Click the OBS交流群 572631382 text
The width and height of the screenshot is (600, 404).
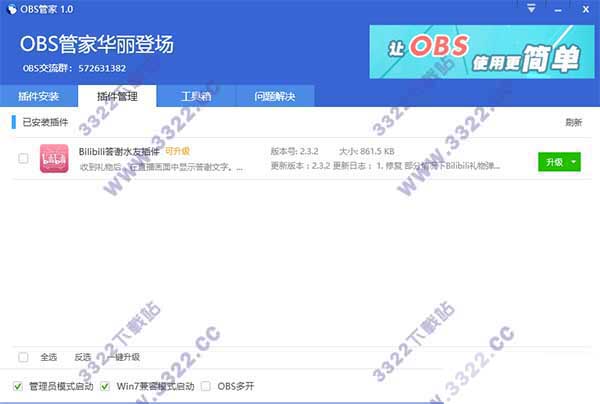74,68
